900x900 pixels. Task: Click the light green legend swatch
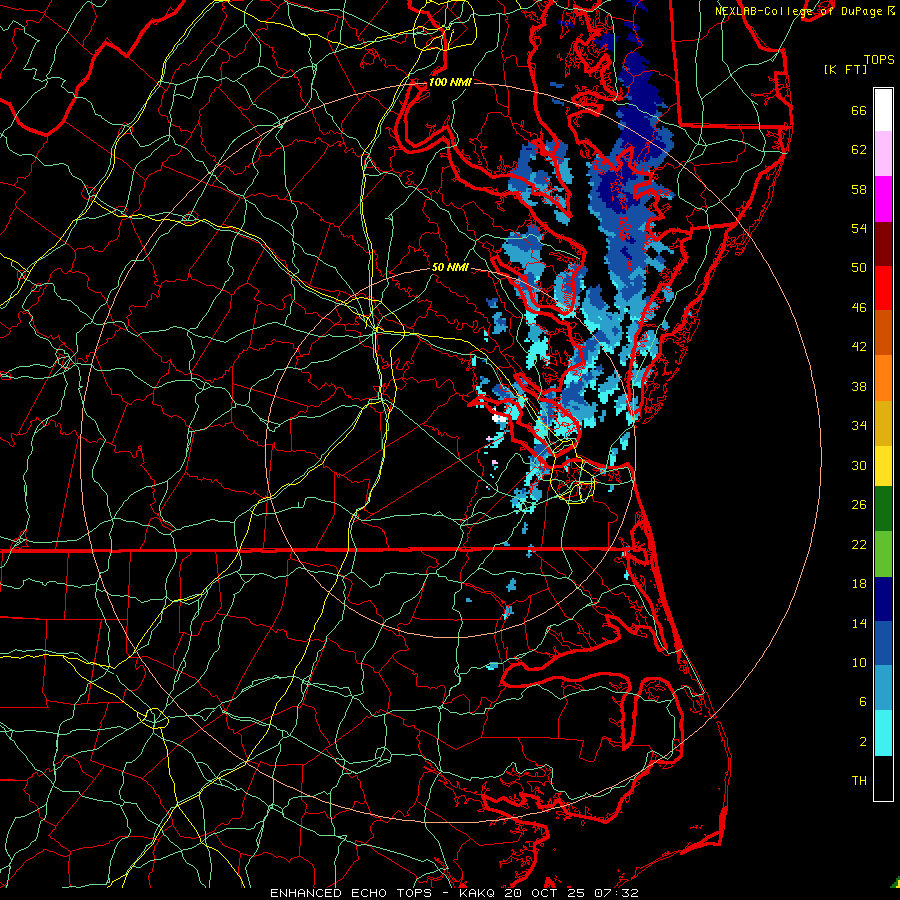883,554
